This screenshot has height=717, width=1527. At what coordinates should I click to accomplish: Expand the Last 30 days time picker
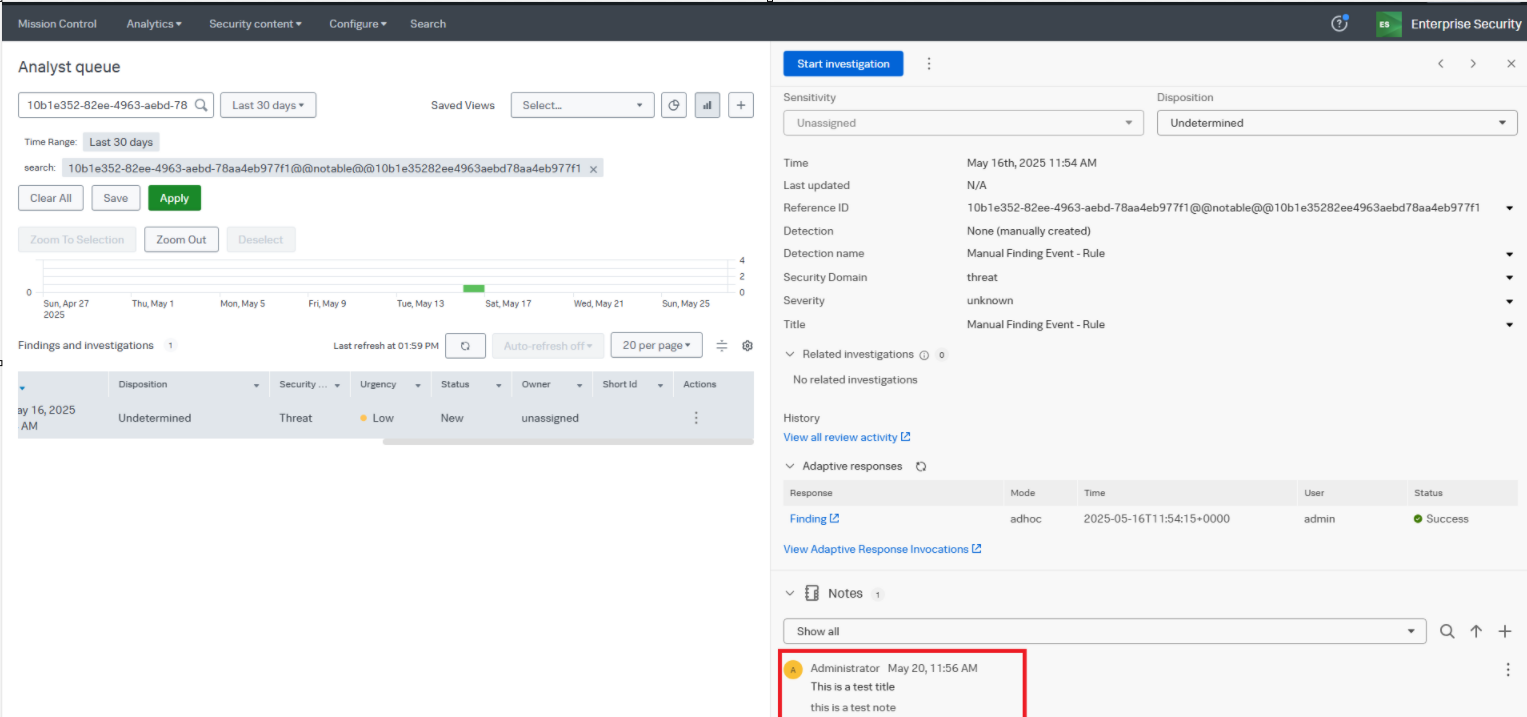tap(268, 105)
